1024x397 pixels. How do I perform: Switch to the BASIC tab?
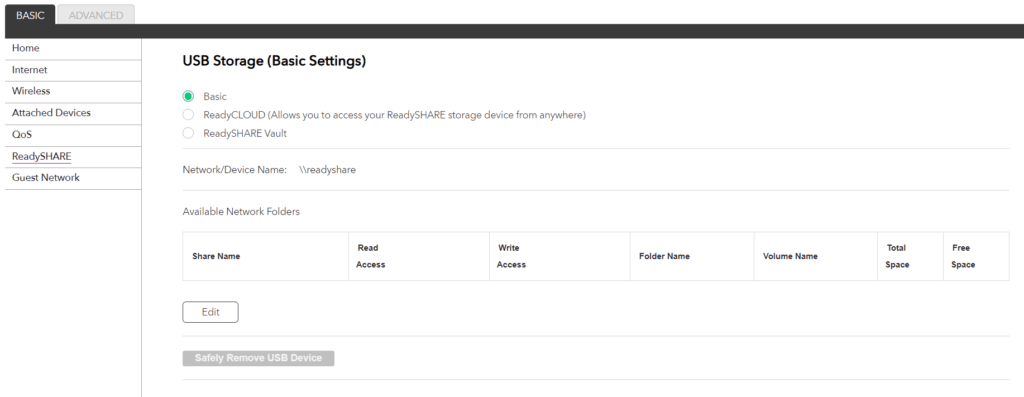click(x=30, y=15)
